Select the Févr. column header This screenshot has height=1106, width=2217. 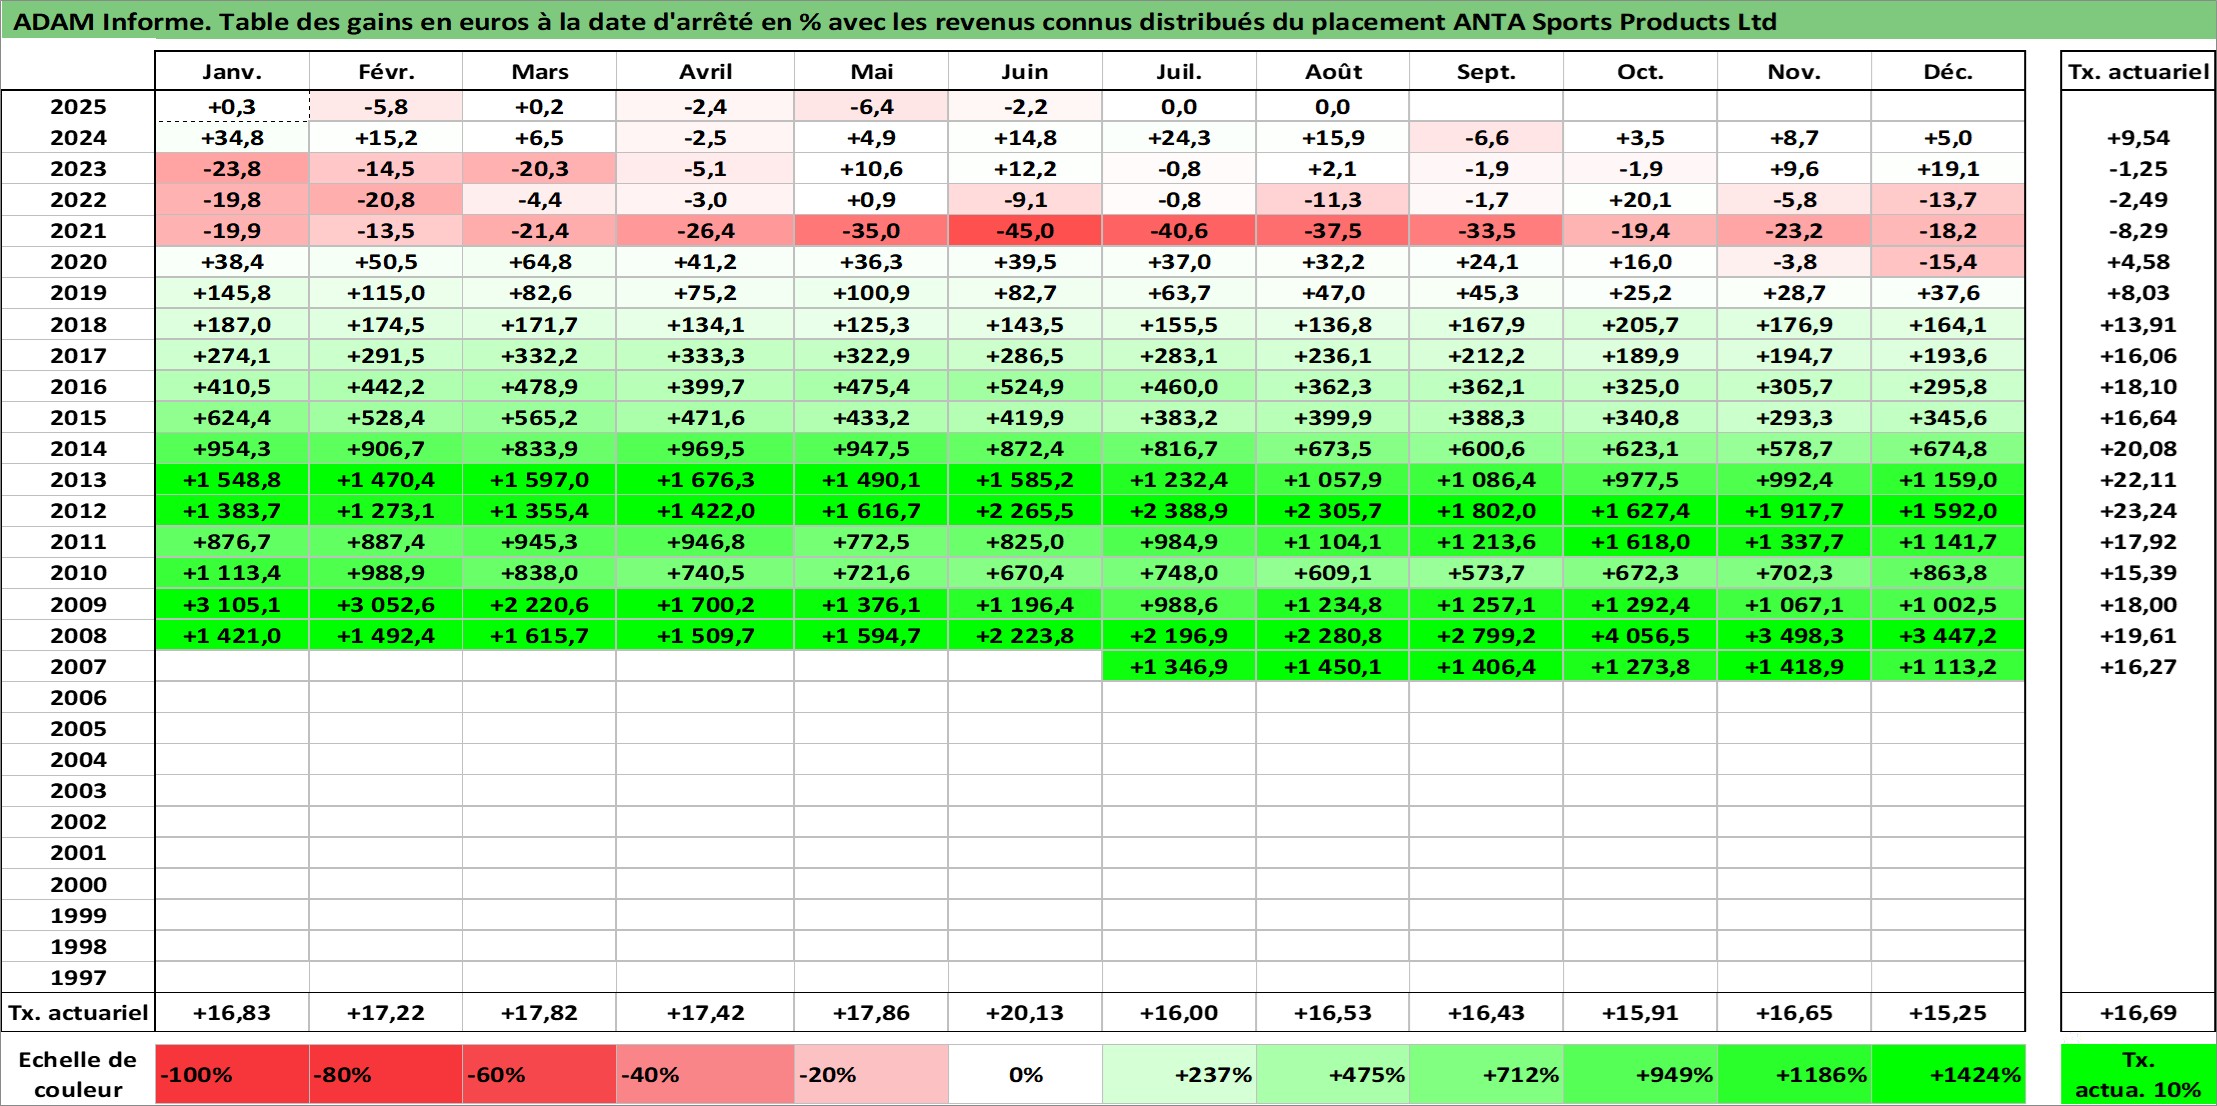[x=386, y=71]
